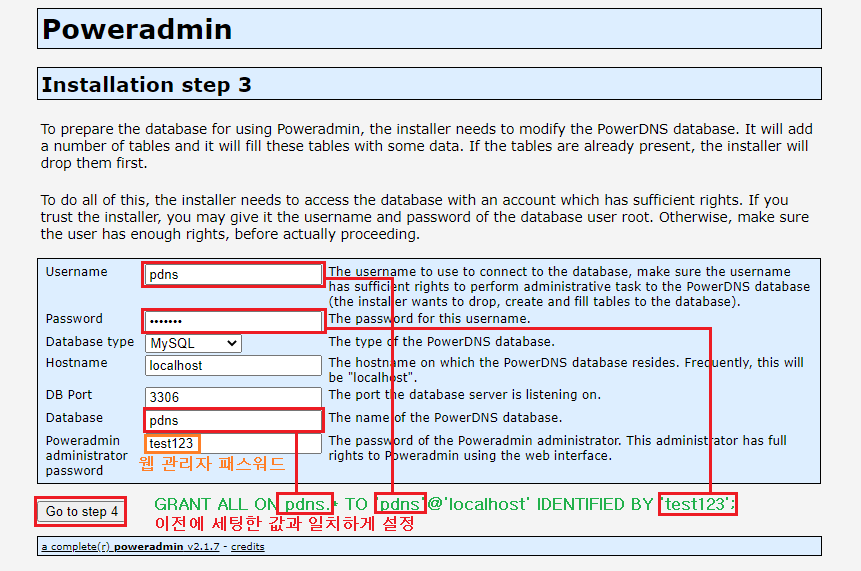Click the Password input field
The width and height of the screenshot is (861, 571).
233,321
